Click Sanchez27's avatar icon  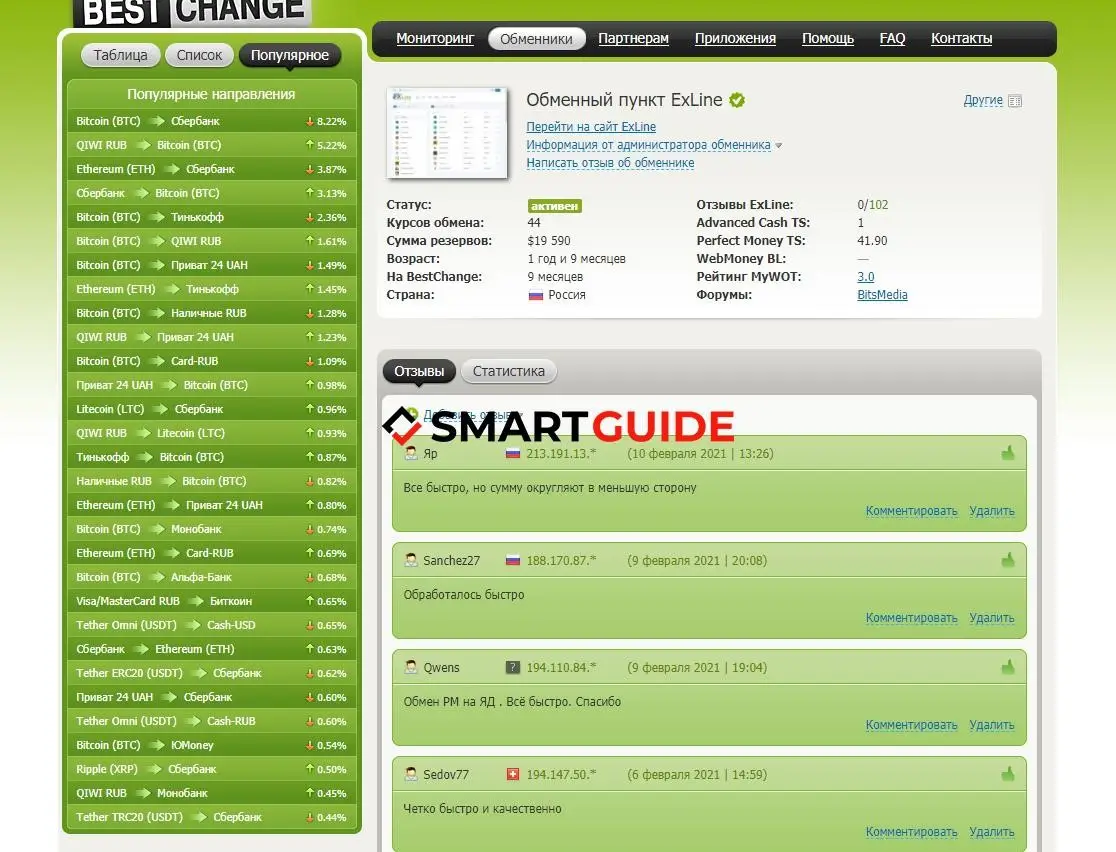[x=410, y=560]
